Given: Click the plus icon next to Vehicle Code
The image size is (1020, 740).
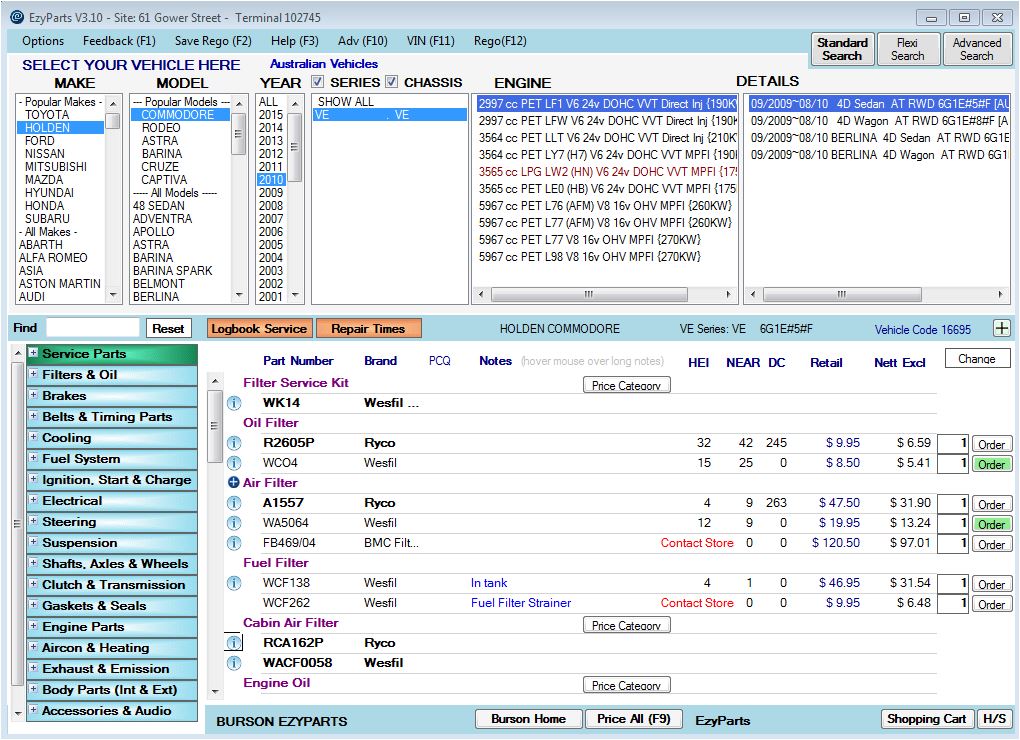Looking at the screenshot, I should point(1002,328).
